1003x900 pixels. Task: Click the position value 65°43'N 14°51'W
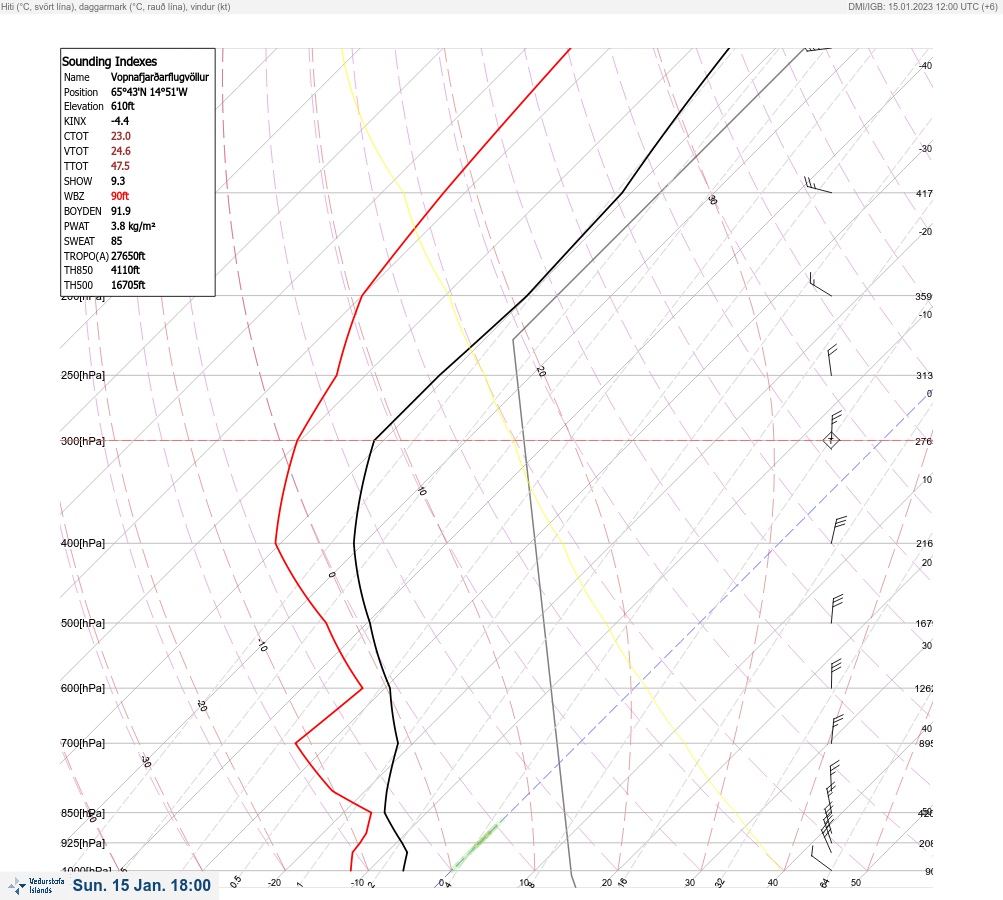(149, 92)
